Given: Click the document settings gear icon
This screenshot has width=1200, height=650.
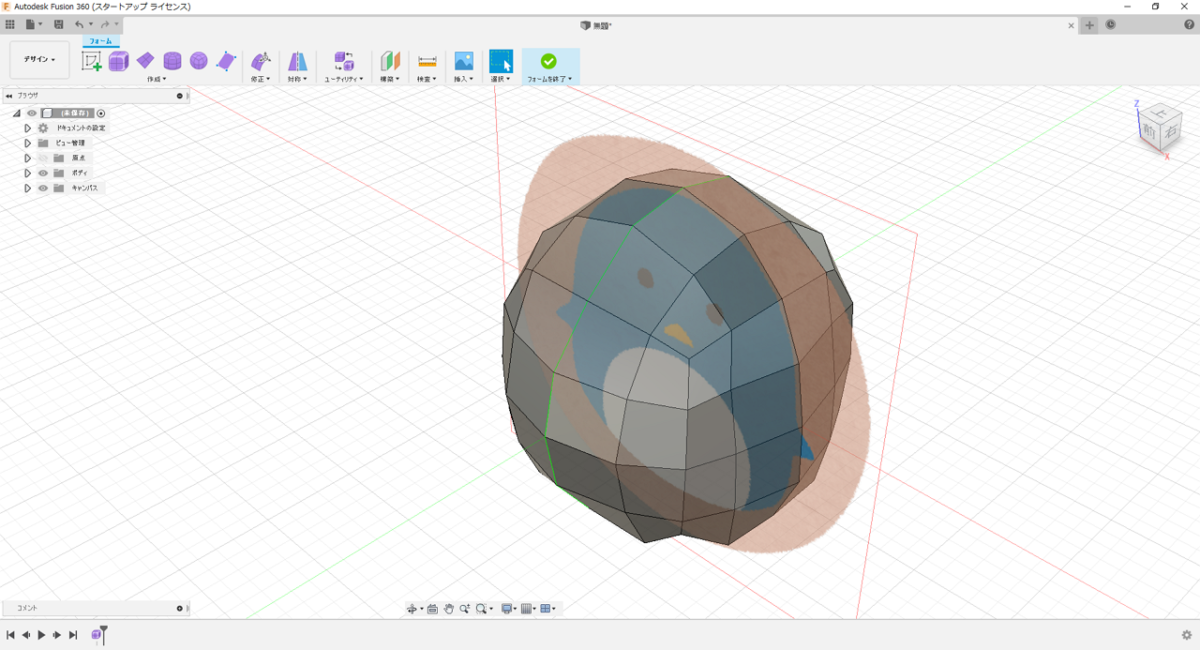Looking at the screenshot, I should click(x=43, y=128).
